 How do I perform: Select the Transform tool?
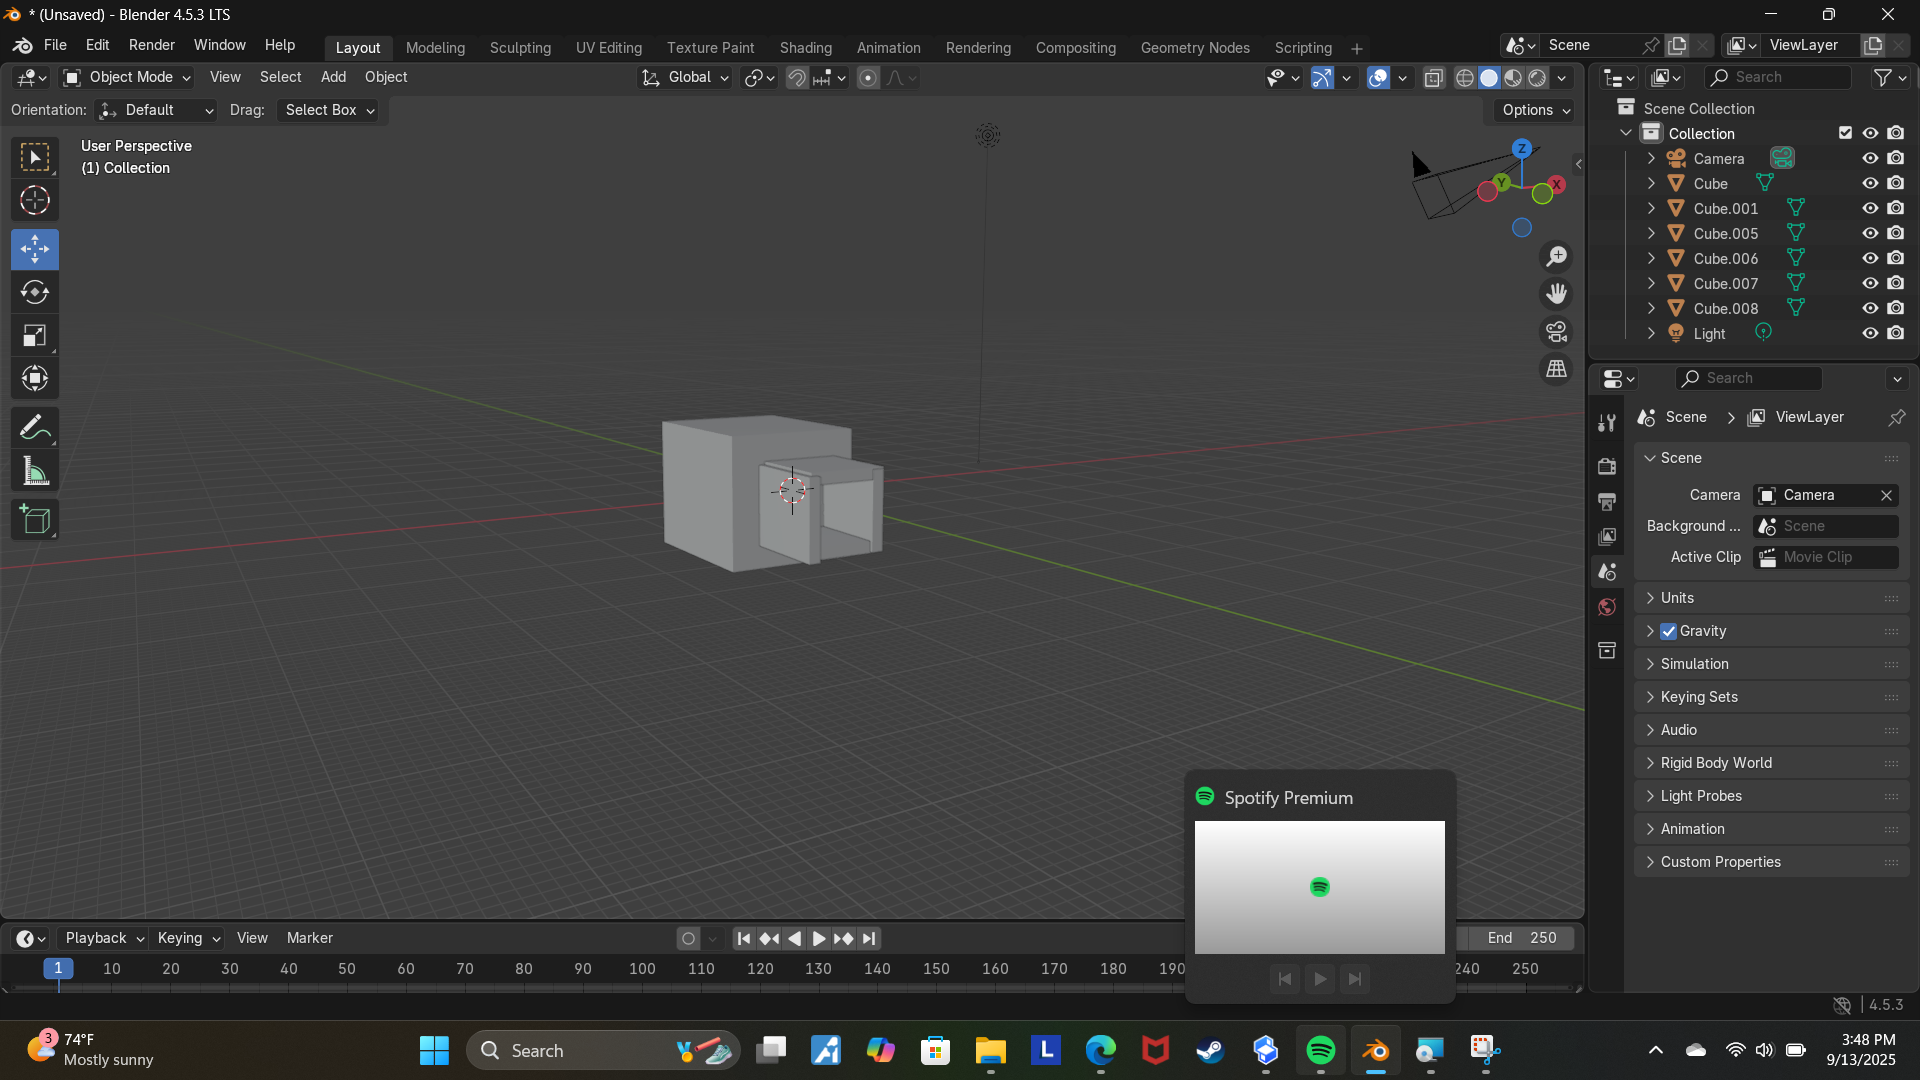pos(35,378)
